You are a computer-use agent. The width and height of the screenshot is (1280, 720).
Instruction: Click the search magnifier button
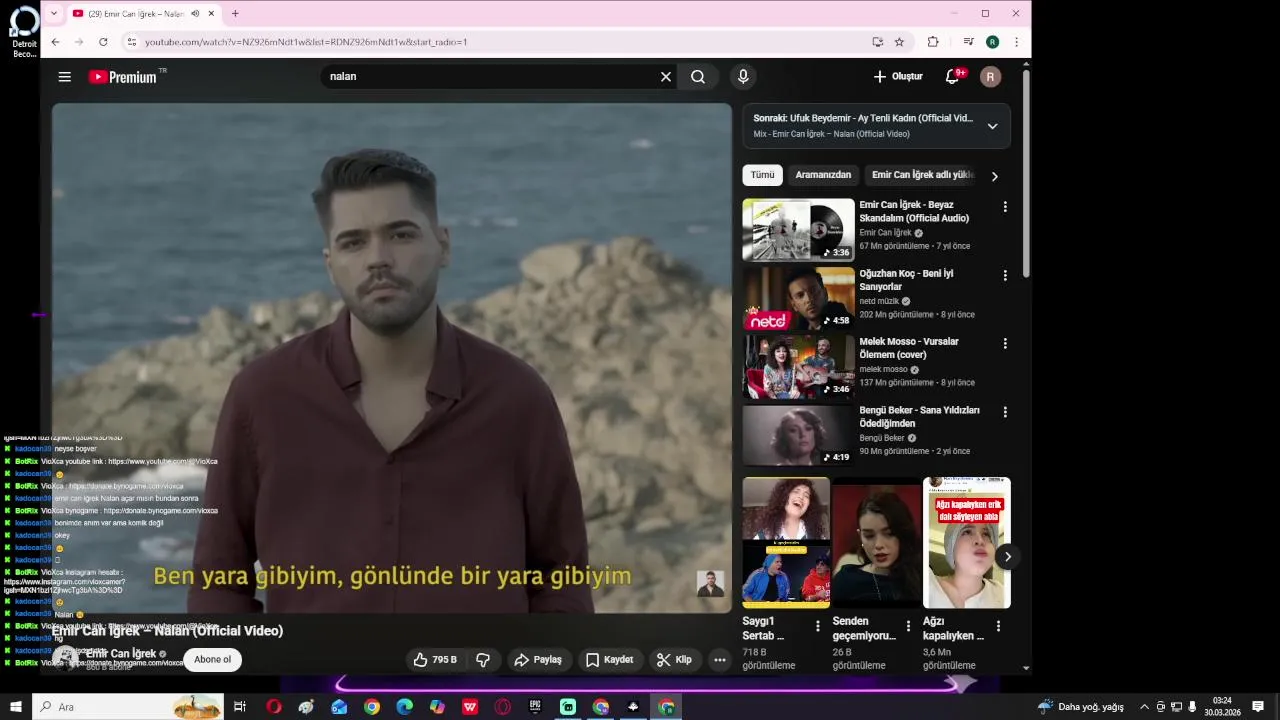(698, 77)
